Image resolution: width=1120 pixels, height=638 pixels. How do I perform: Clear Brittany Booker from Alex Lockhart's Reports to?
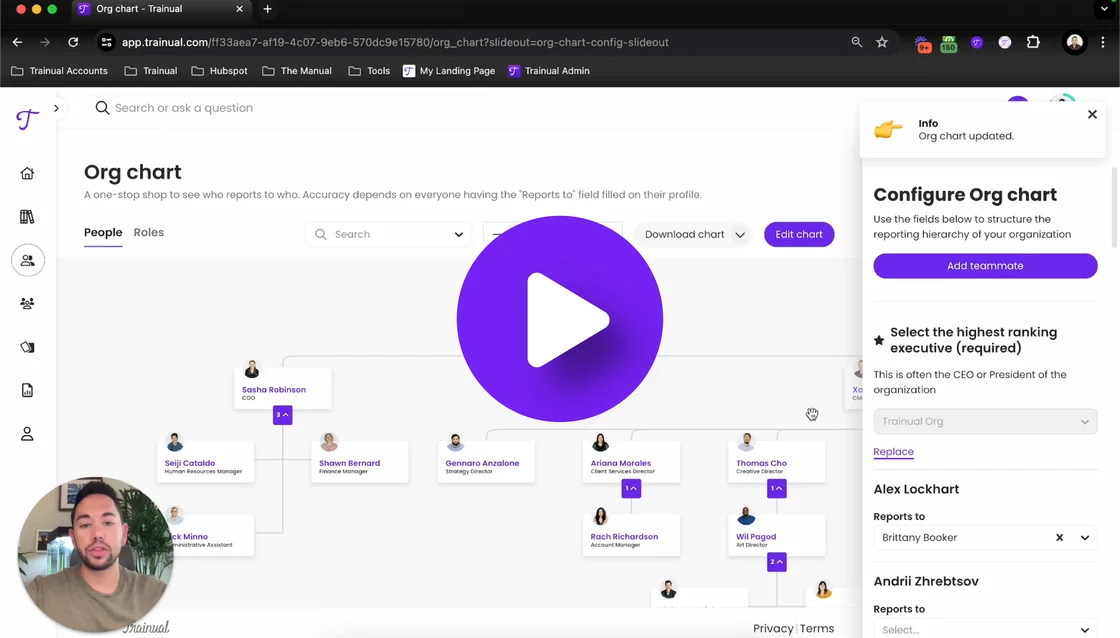pyautogui.click(x=1059, y=537)
